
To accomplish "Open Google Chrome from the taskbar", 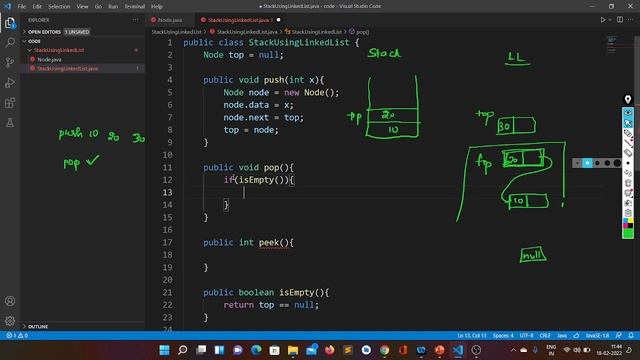I will 384,350.
